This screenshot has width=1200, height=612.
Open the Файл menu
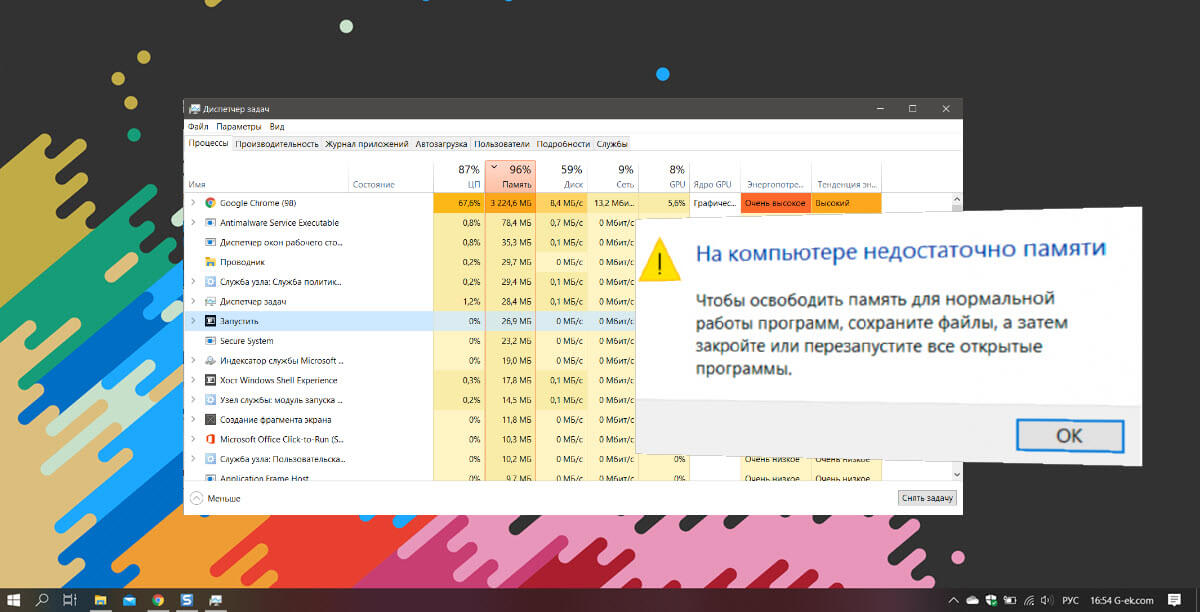pyautogui.click(x=197, y=127)
